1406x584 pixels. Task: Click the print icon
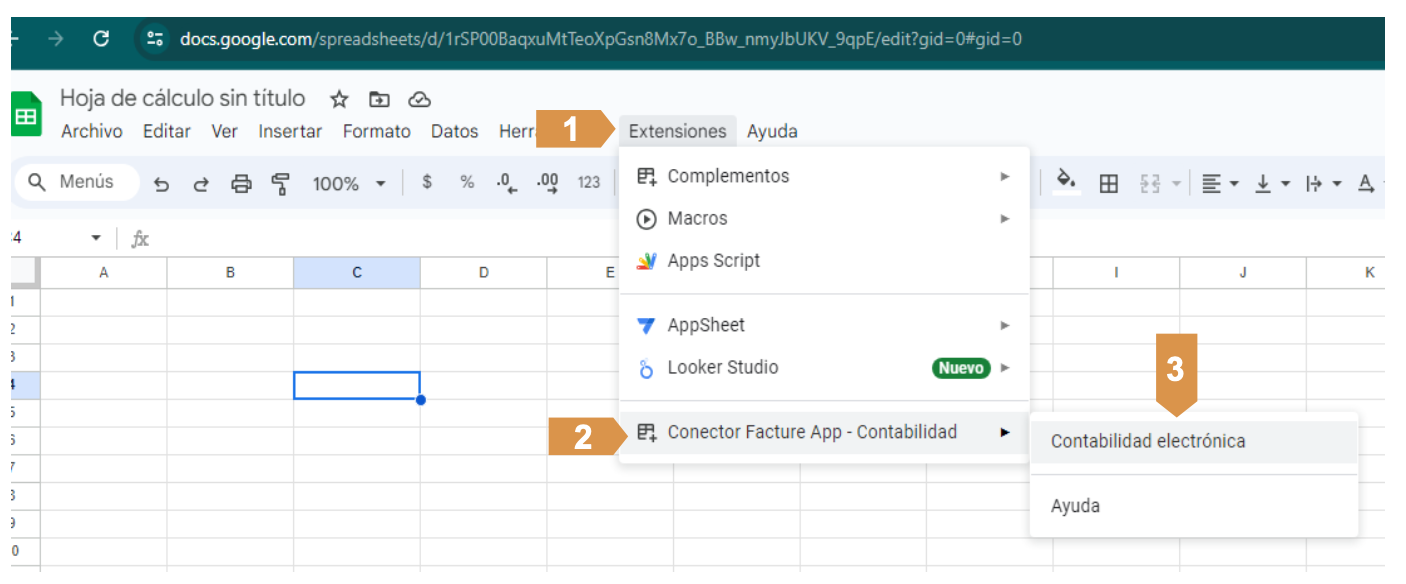(x=241, y=184)
